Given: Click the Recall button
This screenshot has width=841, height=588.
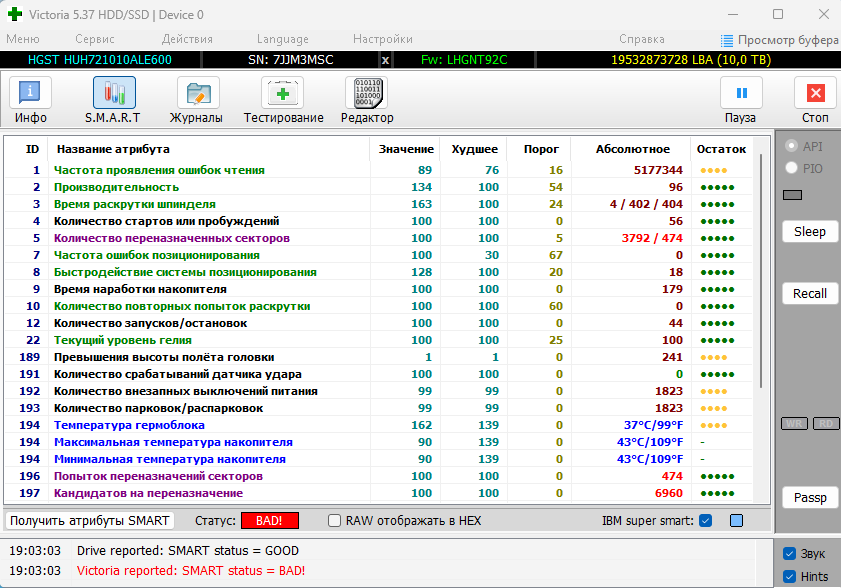Looking at the screenshot, I should point(809,293).
